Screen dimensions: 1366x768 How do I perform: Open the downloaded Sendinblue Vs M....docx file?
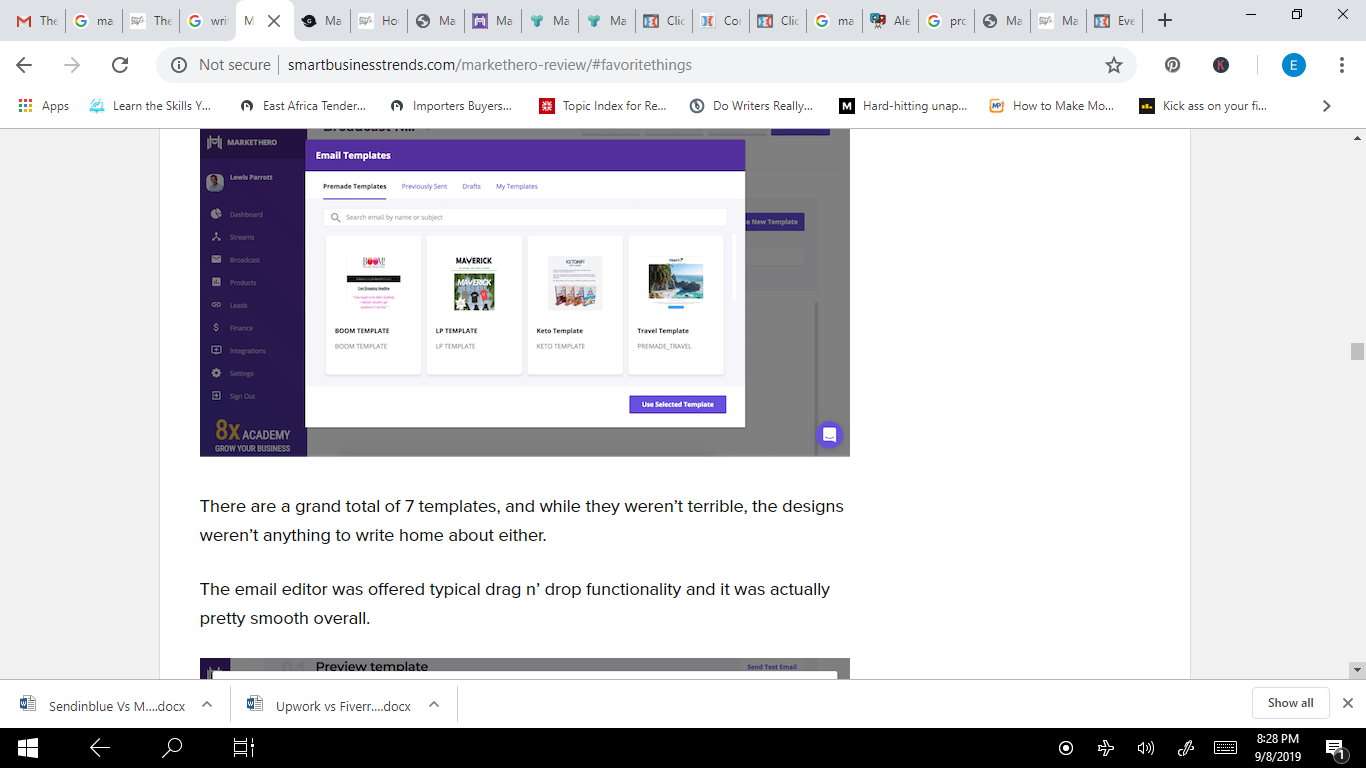(x=103, y=705)
